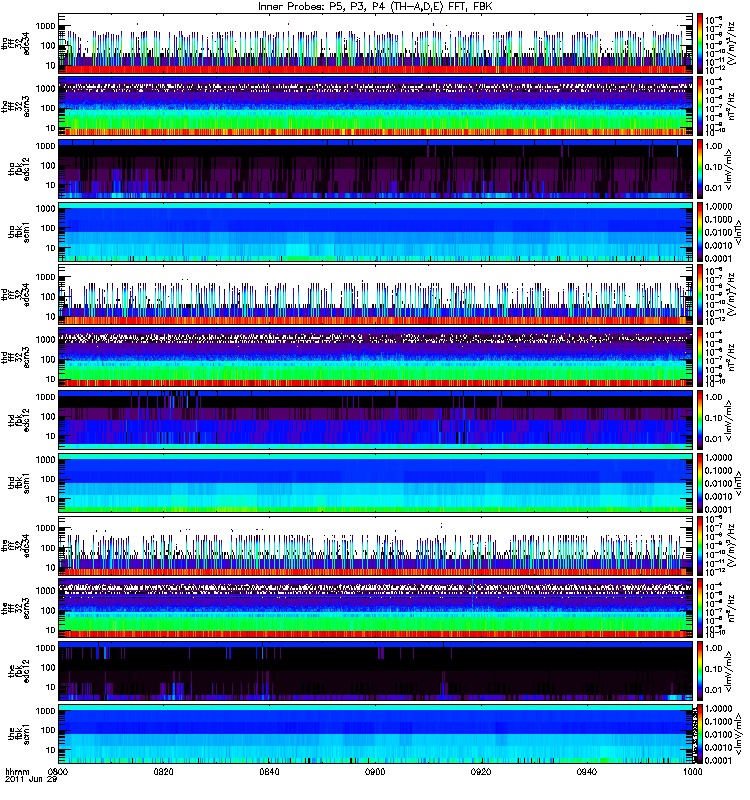
Task: Click the '10' frequency tick of the scm1 panel
Action: (x=51, y=749)
